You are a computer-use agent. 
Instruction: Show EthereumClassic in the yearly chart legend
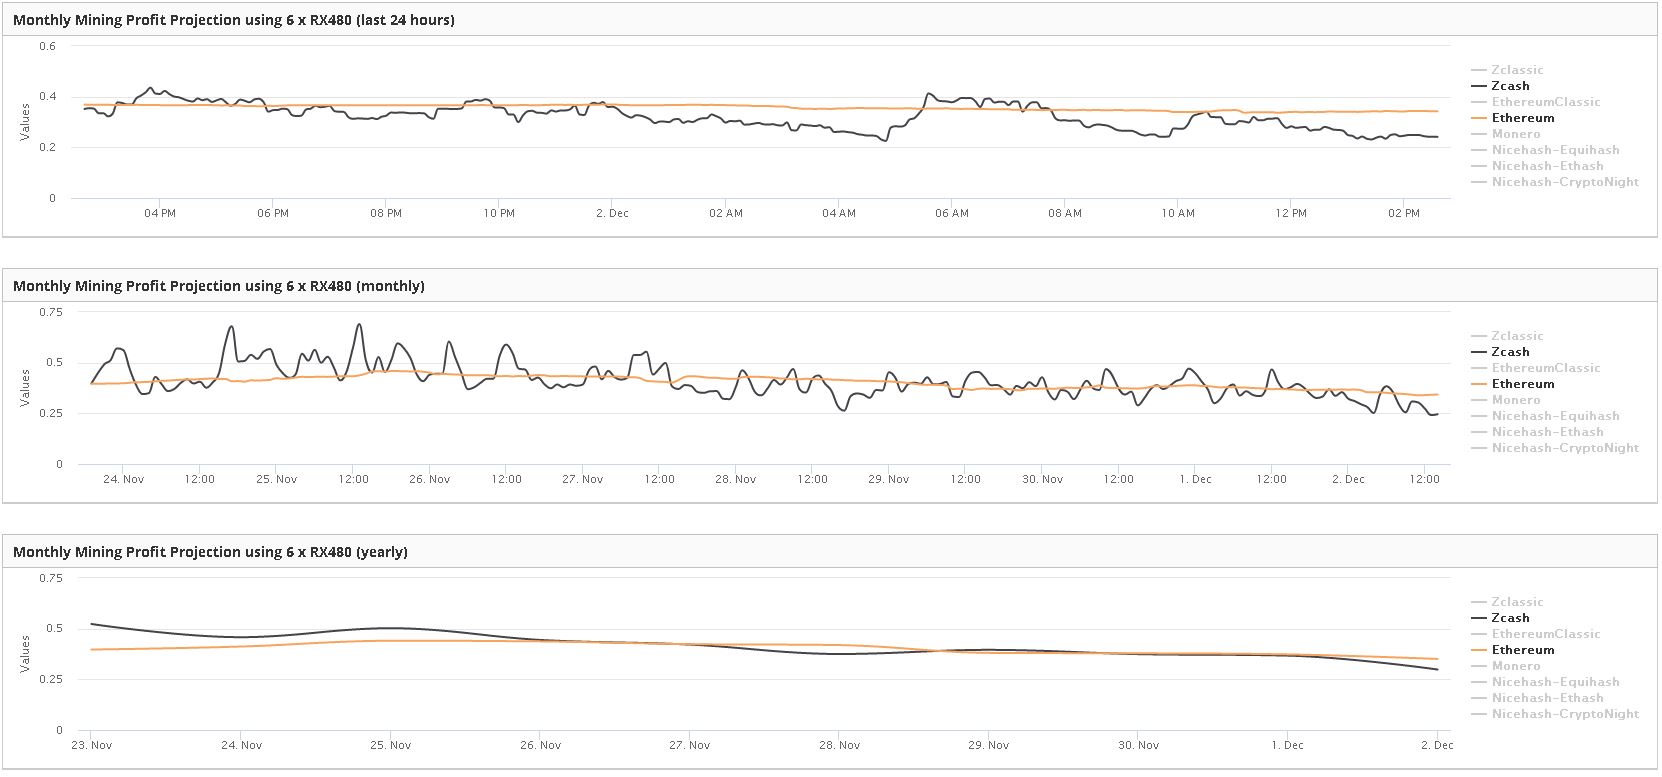(x=1536, y=634)
